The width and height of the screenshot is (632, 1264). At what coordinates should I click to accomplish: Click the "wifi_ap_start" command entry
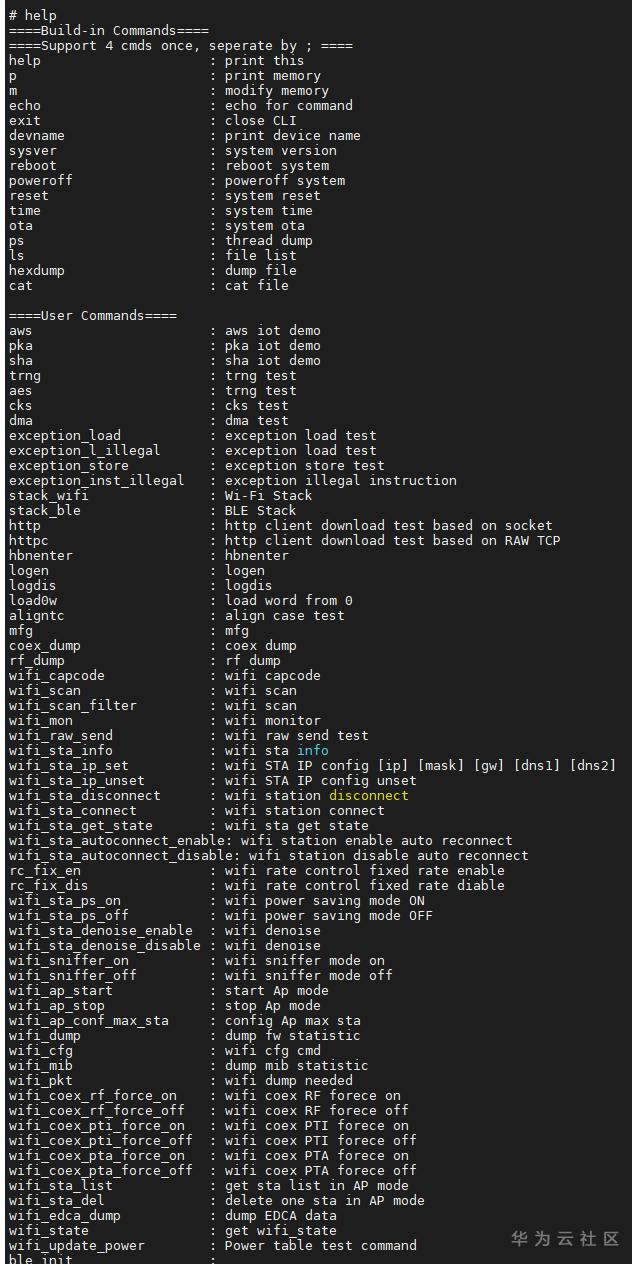pyautogui.click(x=60, y=990)
